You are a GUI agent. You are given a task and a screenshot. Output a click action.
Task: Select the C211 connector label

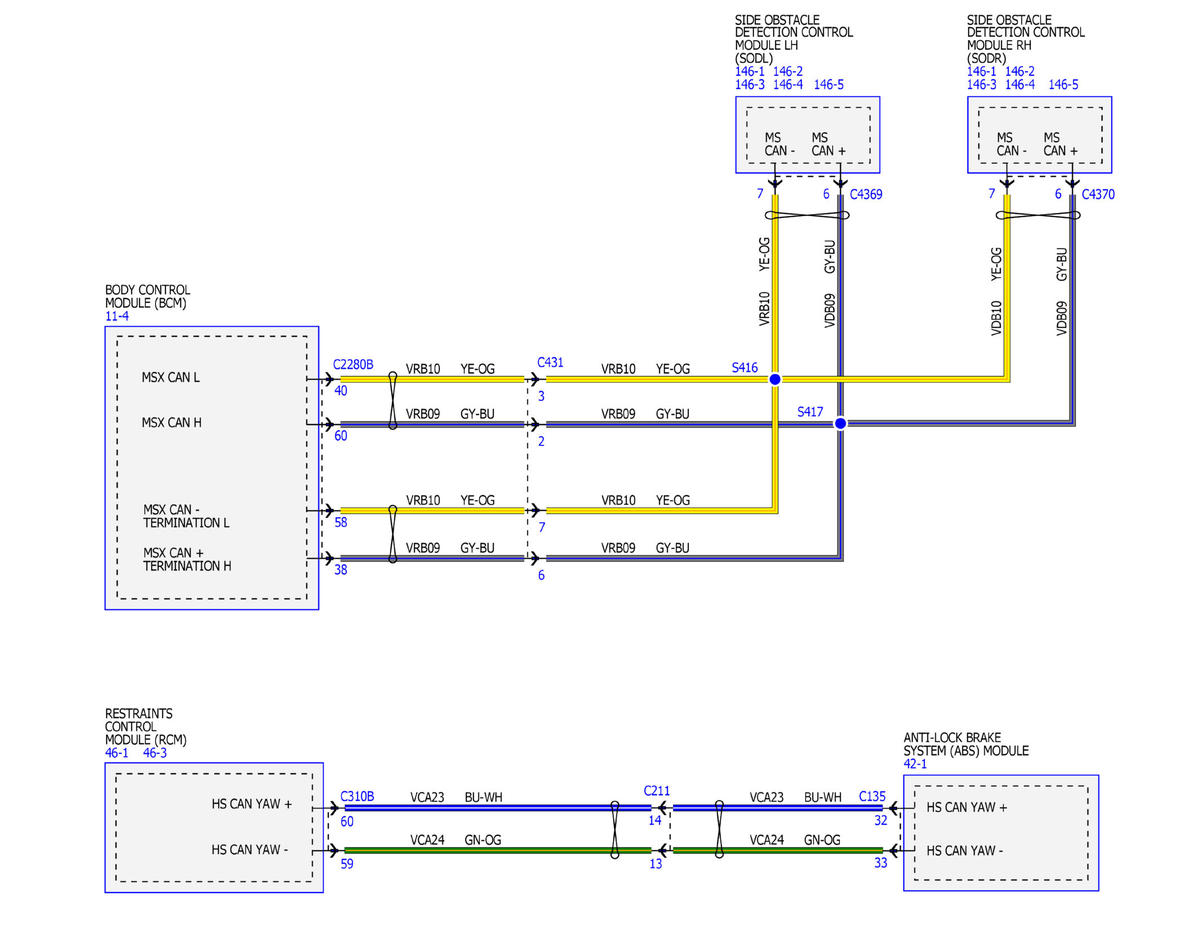tap(656, 790)
